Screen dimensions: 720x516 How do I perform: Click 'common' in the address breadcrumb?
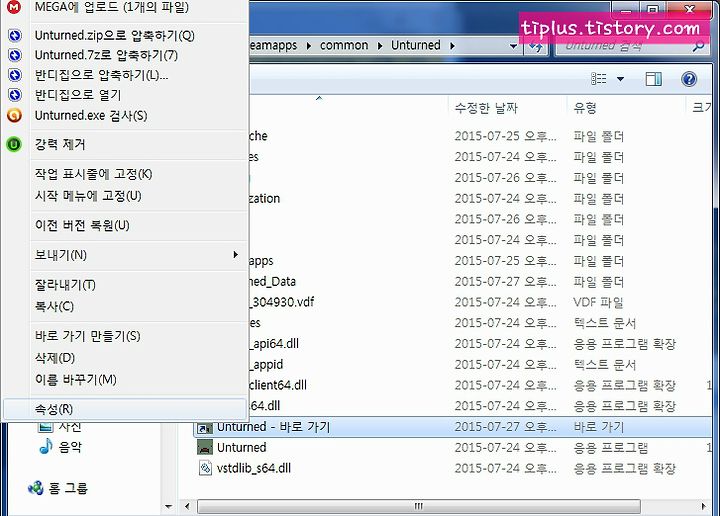[344, 45]
